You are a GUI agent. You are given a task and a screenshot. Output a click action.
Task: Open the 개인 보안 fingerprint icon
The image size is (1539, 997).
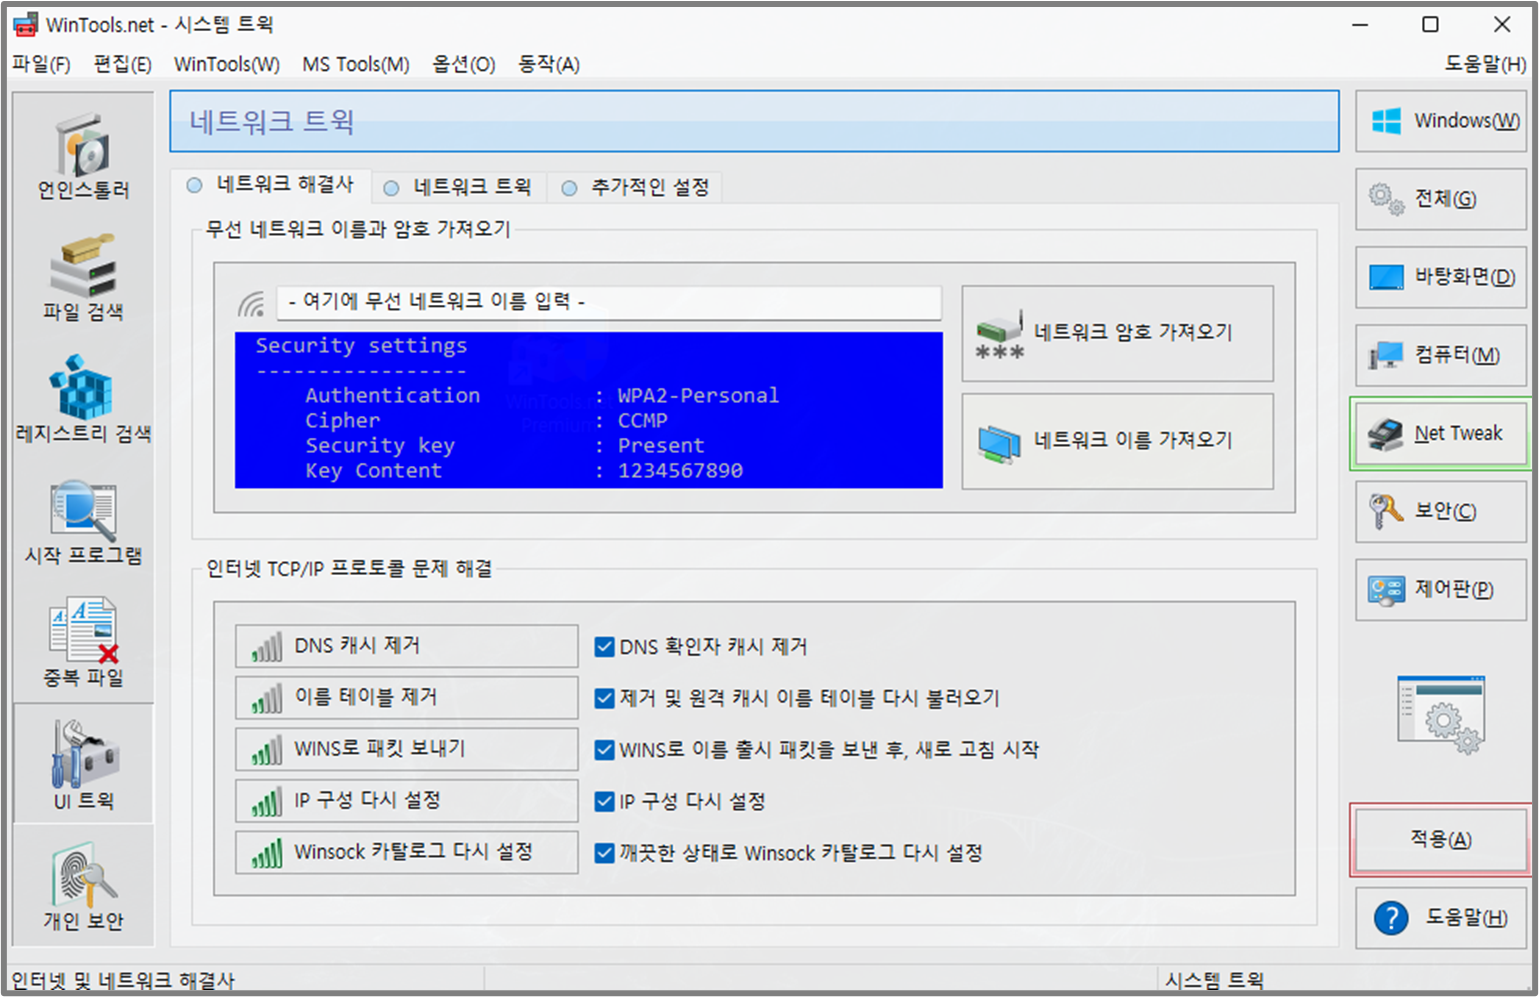pos(83,875)
